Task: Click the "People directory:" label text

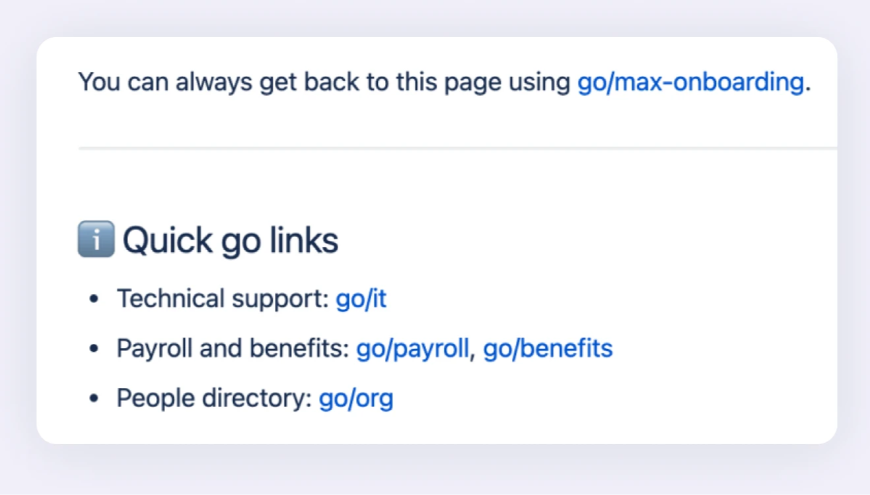Action: [x=214, y=399]
